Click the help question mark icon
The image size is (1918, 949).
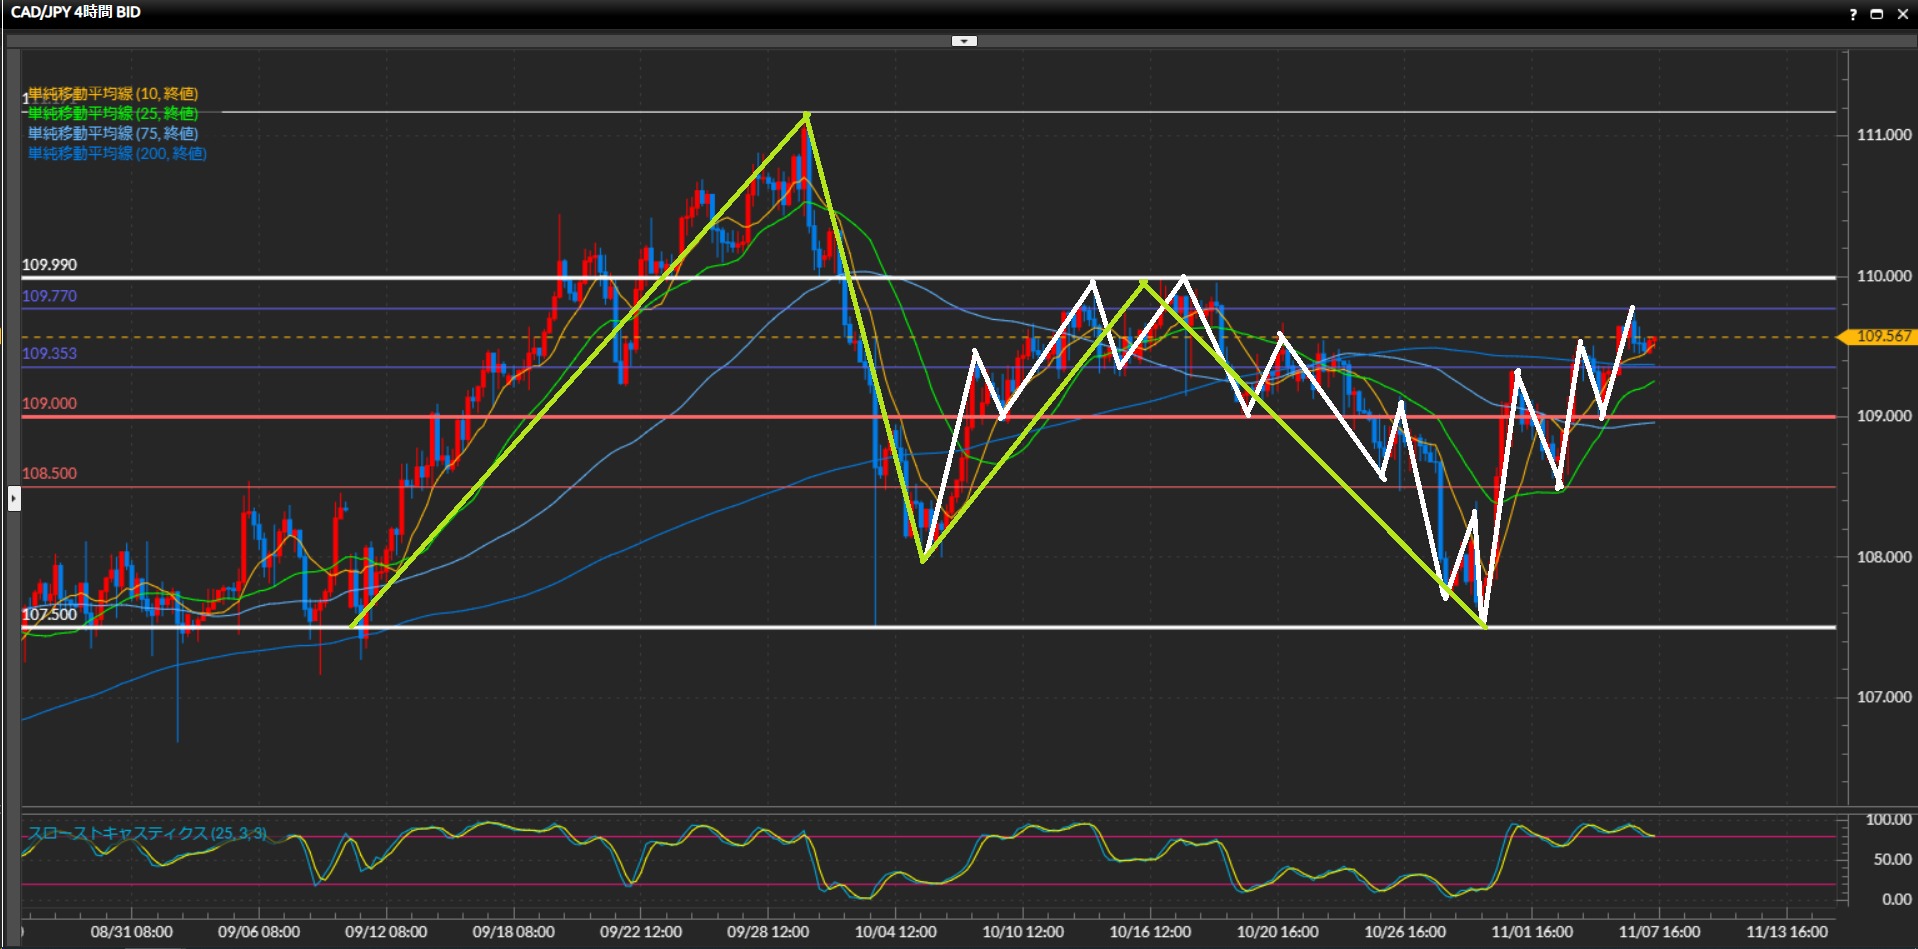click(1852, 14)
